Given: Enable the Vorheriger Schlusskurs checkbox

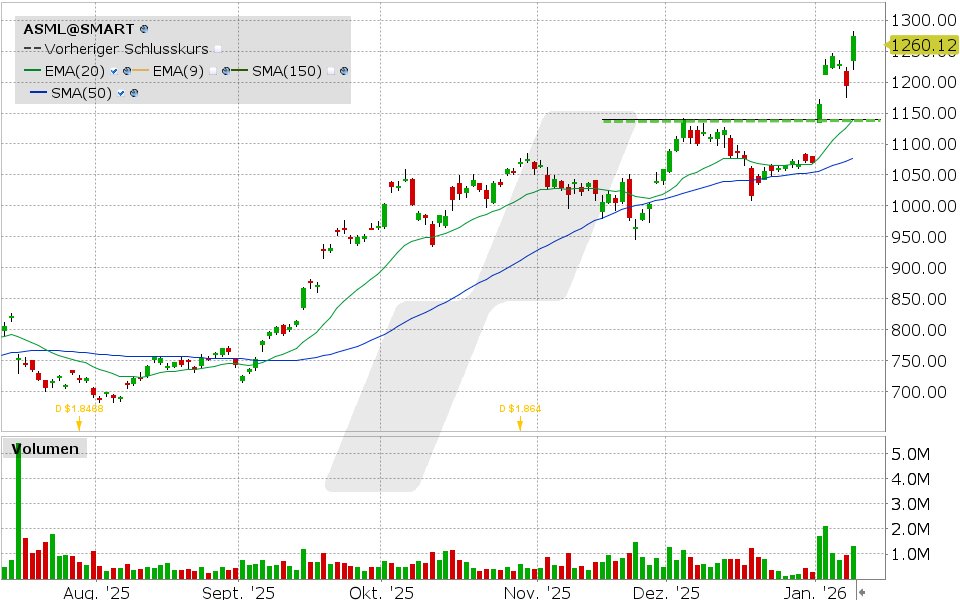Looking at the screenshot, I should click(x=218, y=48).
